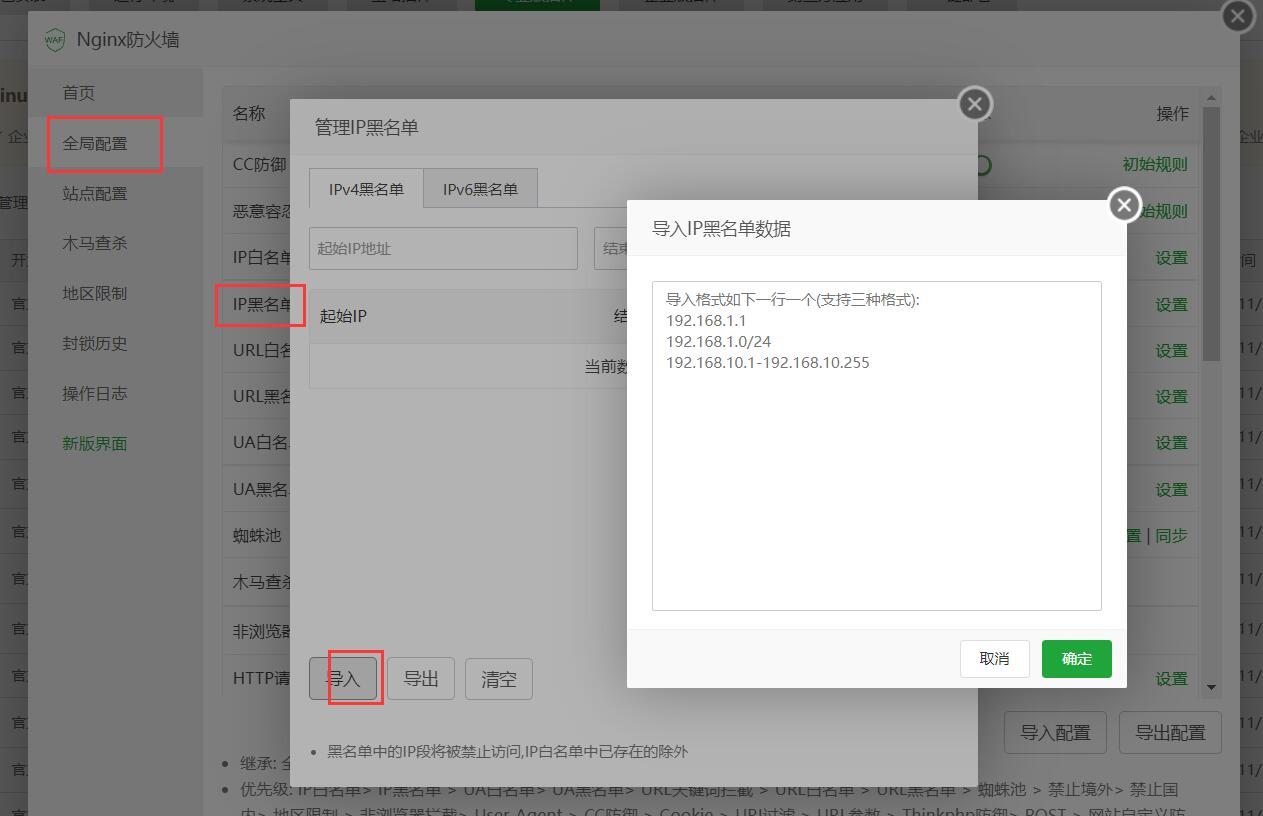Screen dimensions: 1263x816
Task: Click 设置 in the HTTP请求 row
Action: 1172,679
